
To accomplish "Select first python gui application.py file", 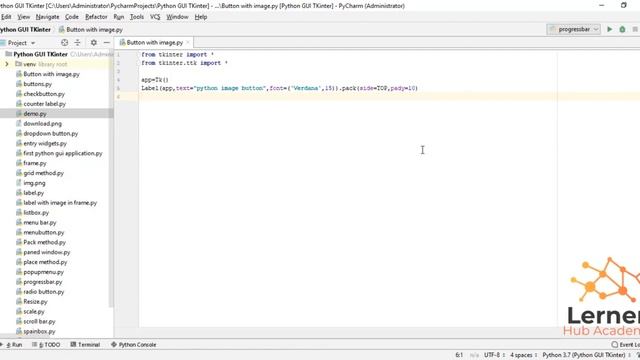I will click(x=63, y=153).
